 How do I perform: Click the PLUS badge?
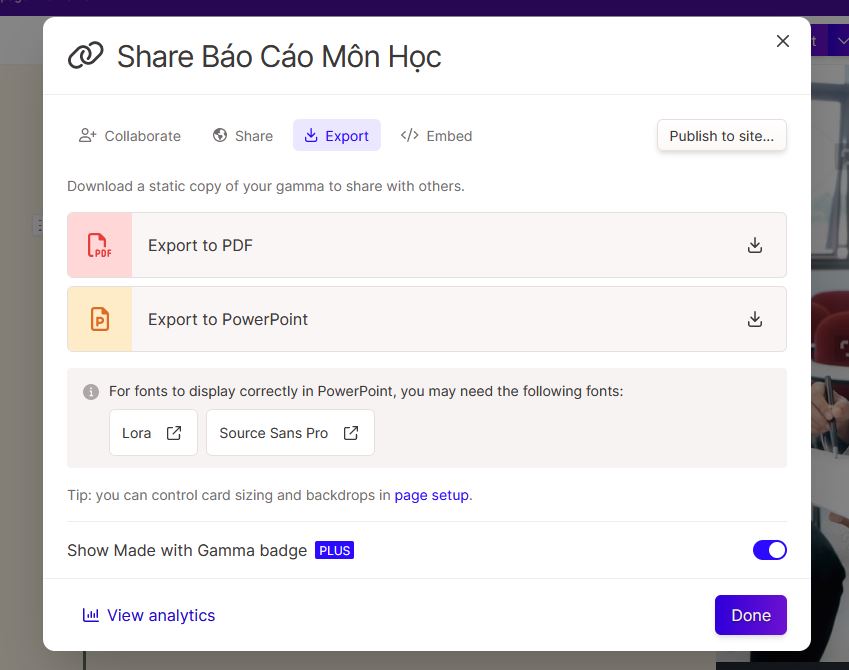[335, 550]
